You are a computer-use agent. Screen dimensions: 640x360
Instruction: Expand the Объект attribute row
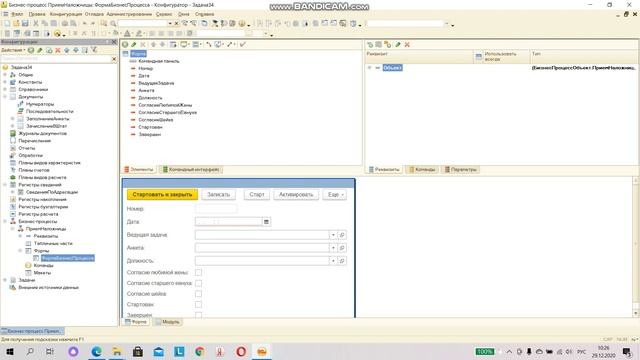tap(369, 68)
